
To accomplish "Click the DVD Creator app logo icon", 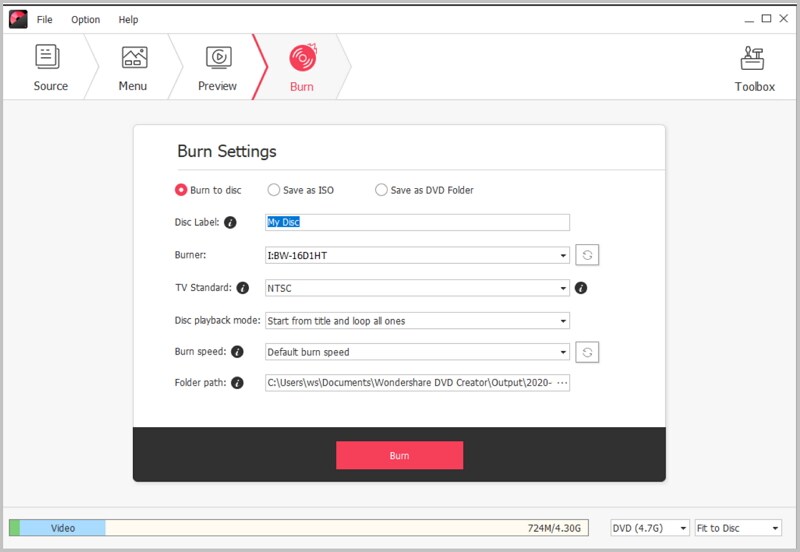I will pos(18,19).
